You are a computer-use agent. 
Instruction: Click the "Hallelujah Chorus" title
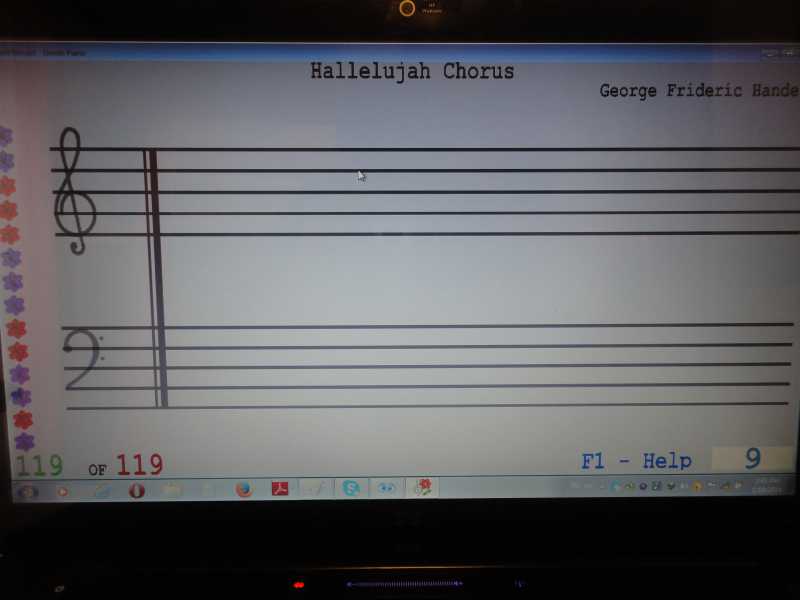coord(412,71)
